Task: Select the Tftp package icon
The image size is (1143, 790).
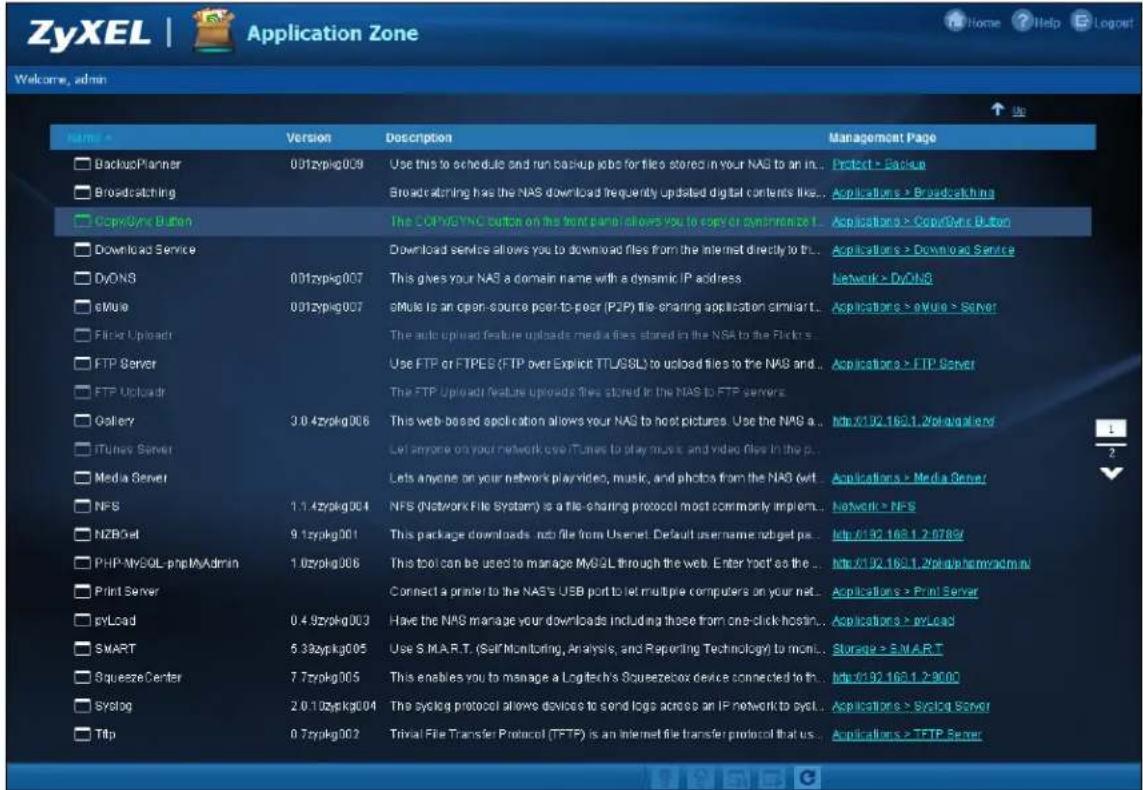Action: pos(82,733)
